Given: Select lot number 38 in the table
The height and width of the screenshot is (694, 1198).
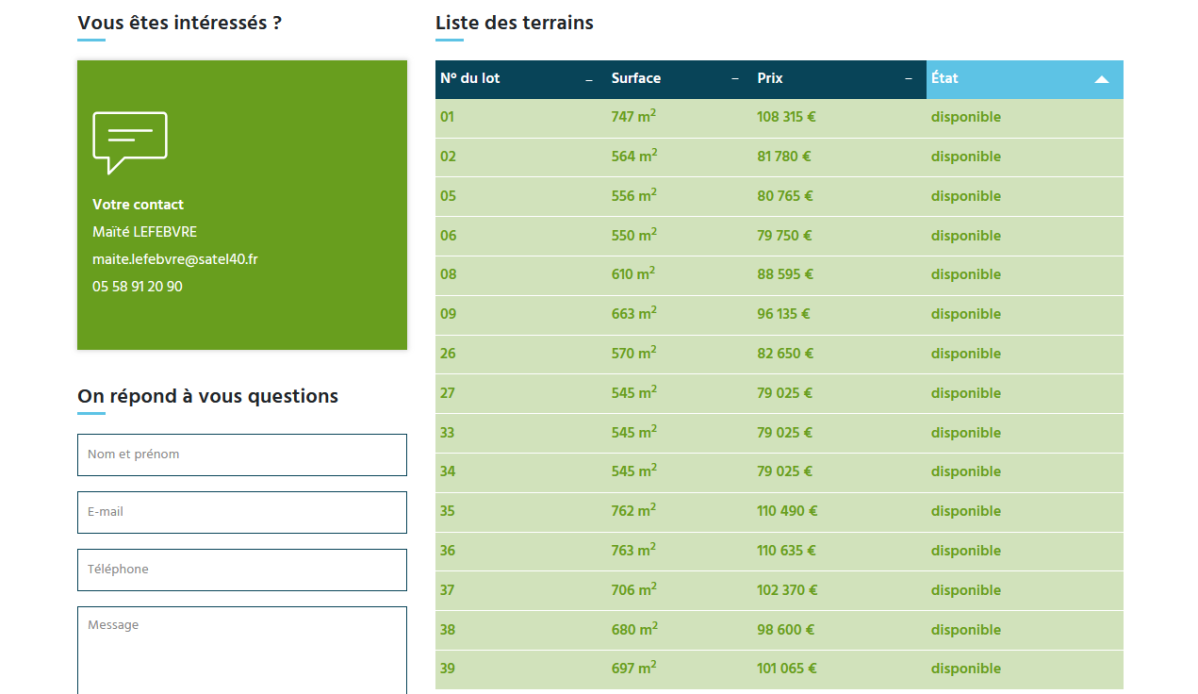Looking at the screenshot, I should [x=448, y=630].
